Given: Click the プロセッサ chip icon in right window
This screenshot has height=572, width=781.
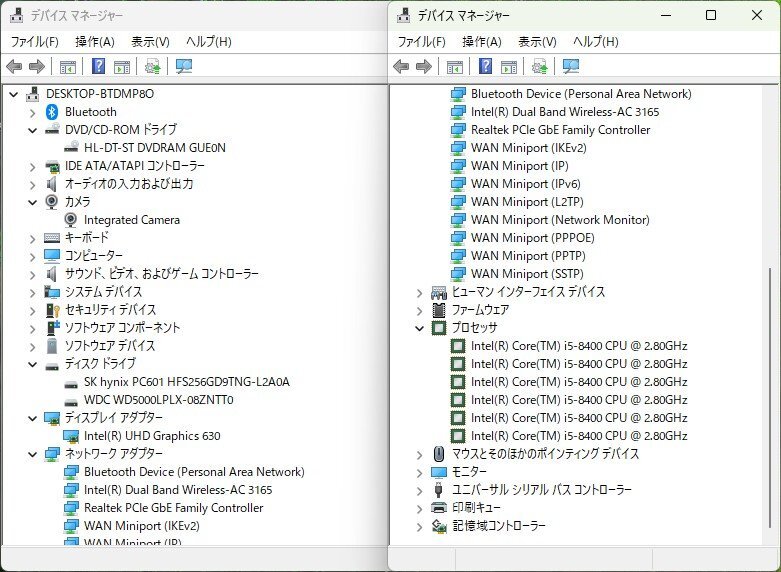Looking at the screenshot, I should pyautogui.click(x=439, y=328).
